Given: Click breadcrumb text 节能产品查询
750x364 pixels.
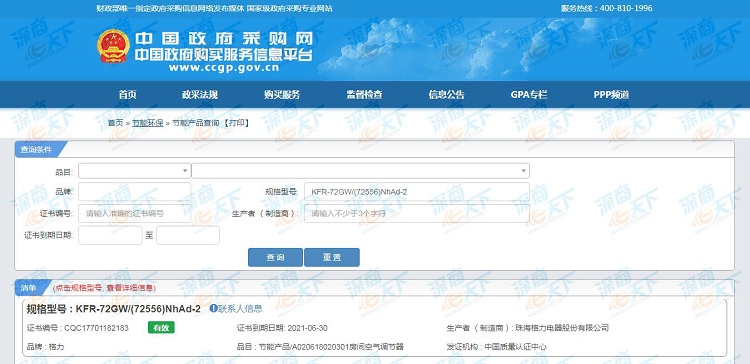Looking at the screenshot, I should [196, 123].
